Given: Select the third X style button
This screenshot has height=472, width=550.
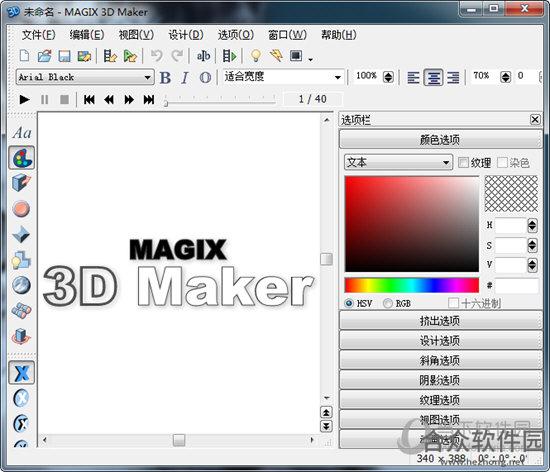Looking at the screenshot, I should coord(21,424).
